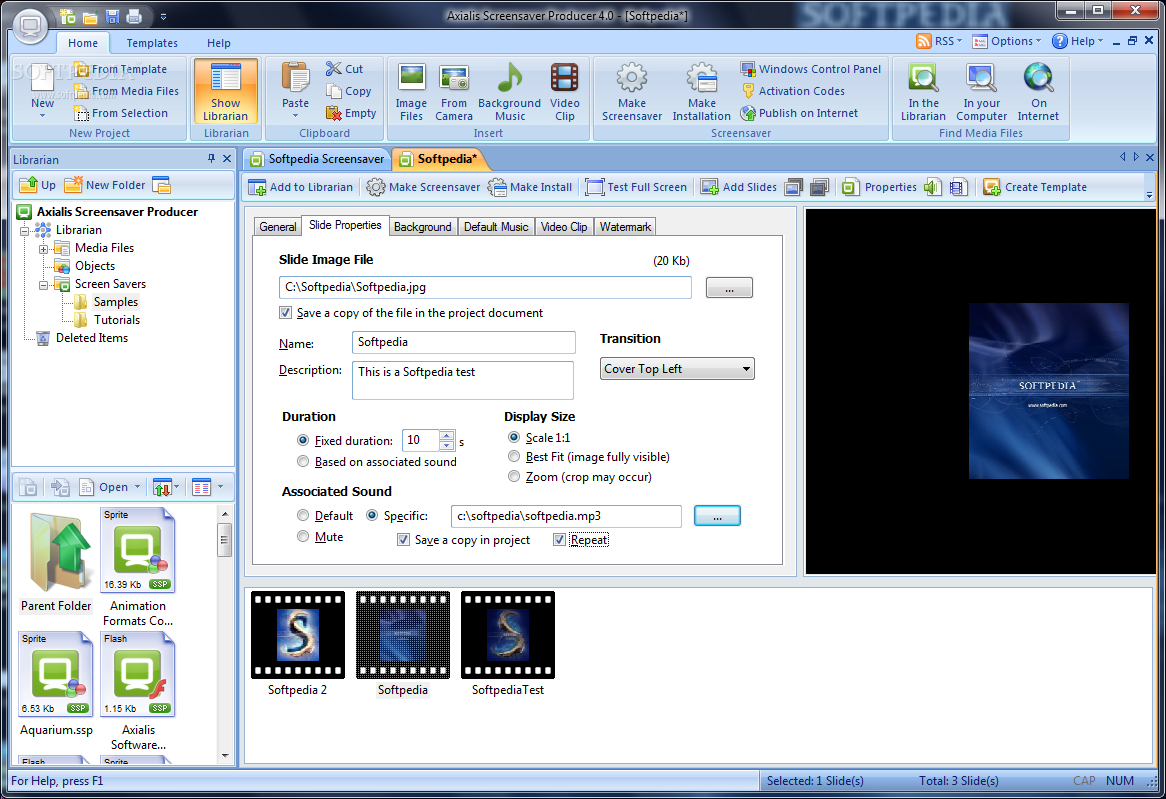The height and width of the screenshot is (799, 1166).
Task: Toggle Save a copy in project checkbox
Action: point(403,539)
